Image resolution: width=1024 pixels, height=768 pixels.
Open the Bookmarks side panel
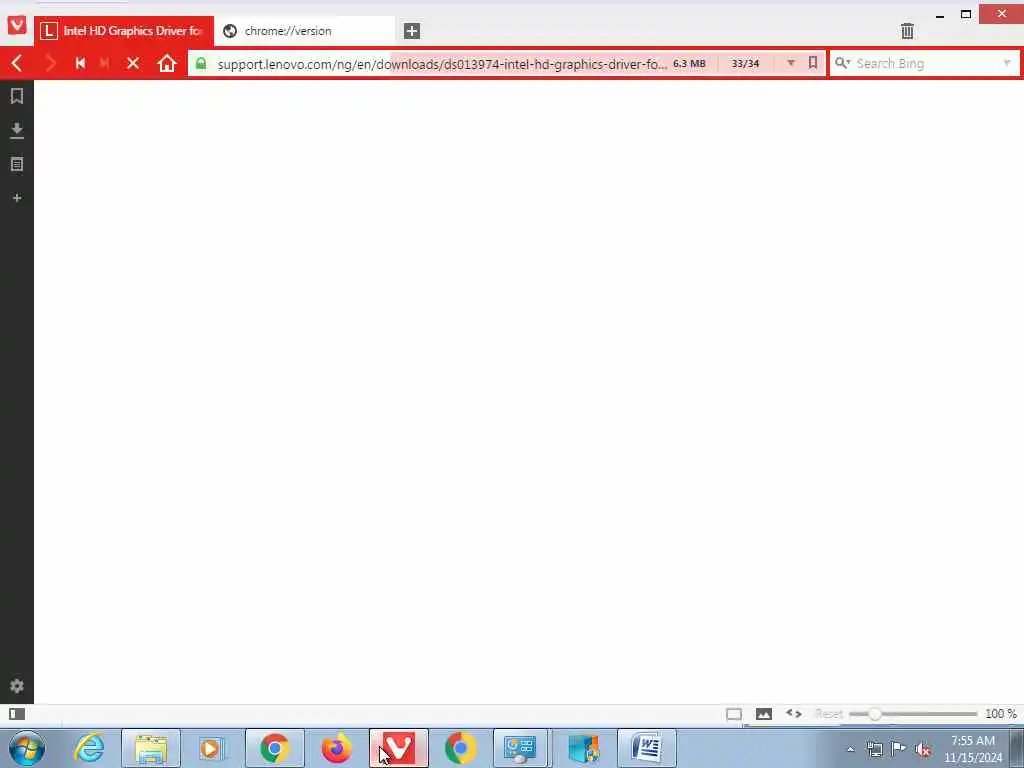tap(17, 97)
